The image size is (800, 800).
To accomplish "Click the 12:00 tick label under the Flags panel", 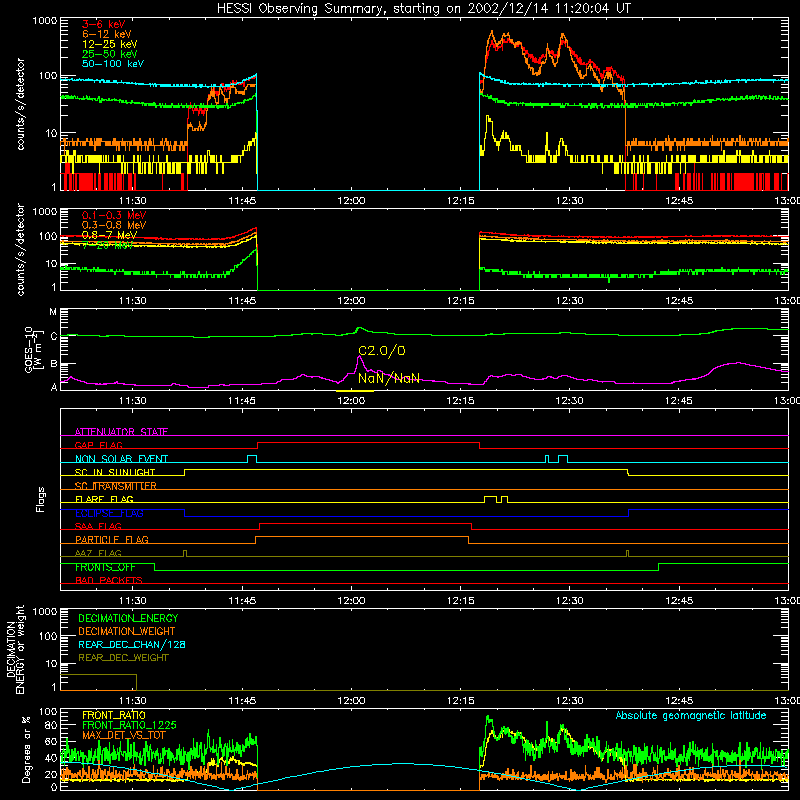I will (351, 601).
